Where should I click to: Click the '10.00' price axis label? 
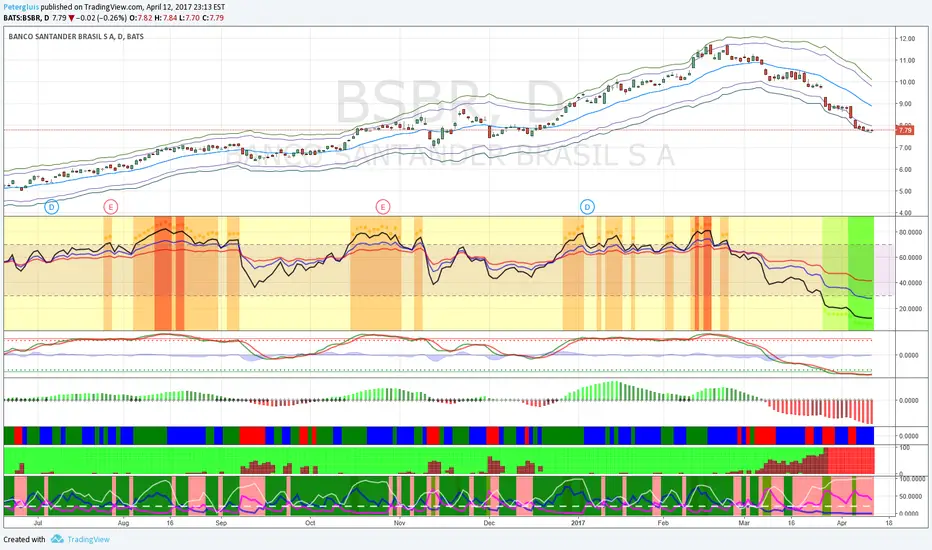907,82
